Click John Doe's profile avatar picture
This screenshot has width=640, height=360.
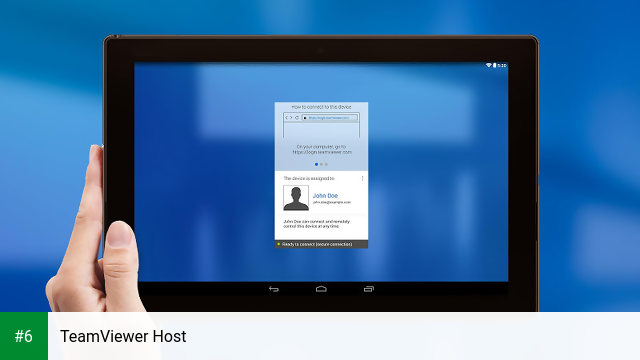[x=296, y=198]
